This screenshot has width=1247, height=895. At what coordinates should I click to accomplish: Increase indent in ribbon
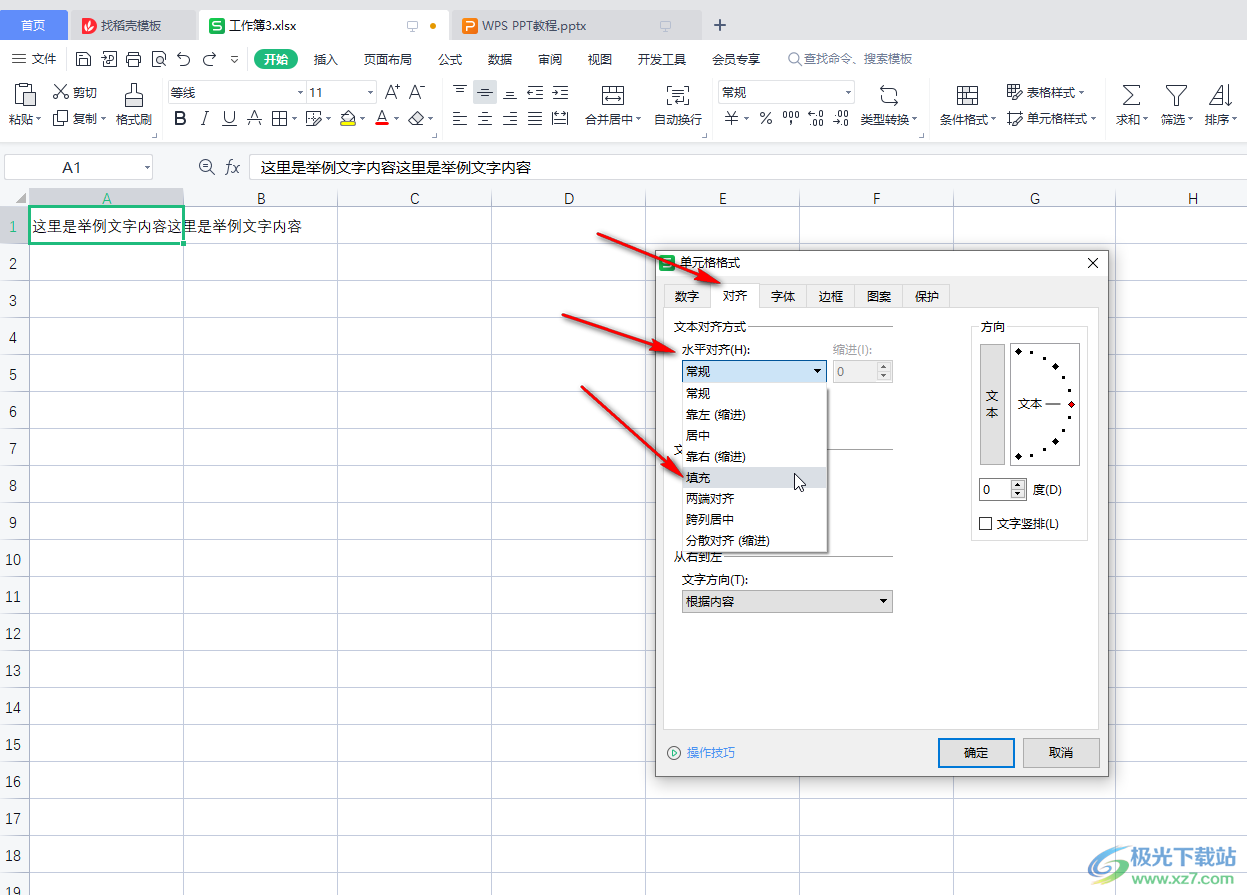(x=560, y=92)
